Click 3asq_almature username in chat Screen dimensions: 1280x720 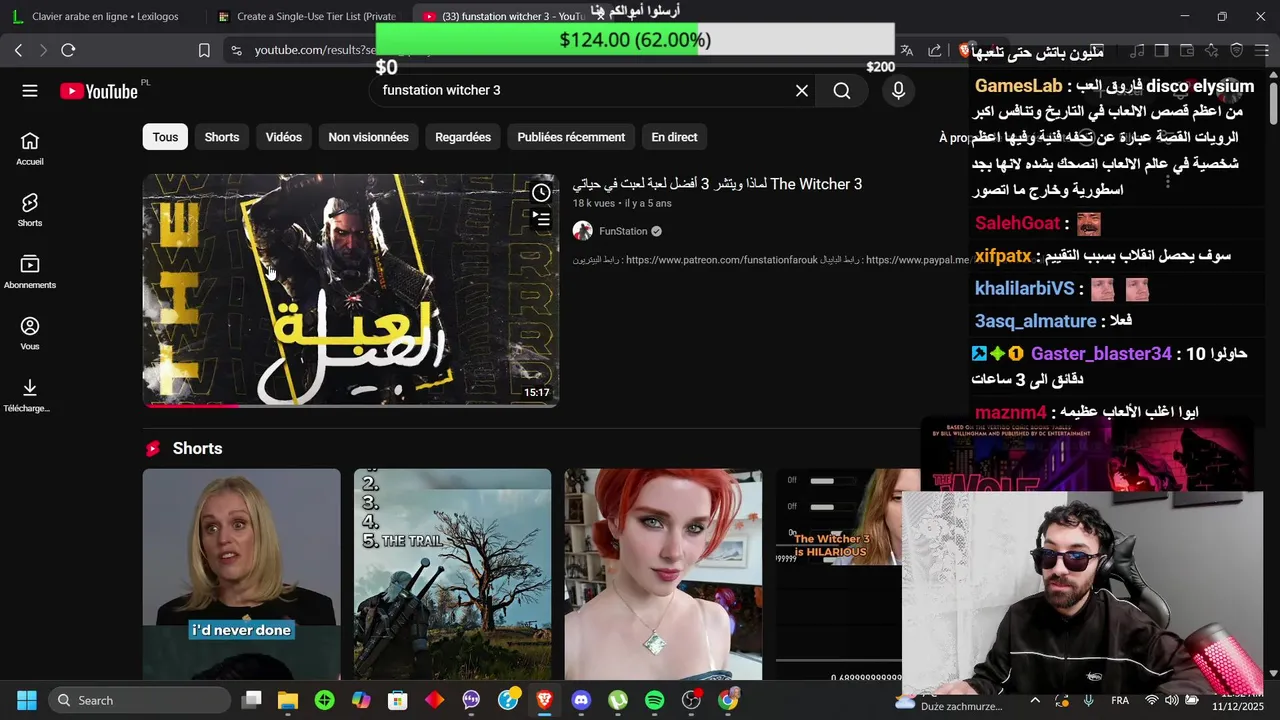point(1035,321)
